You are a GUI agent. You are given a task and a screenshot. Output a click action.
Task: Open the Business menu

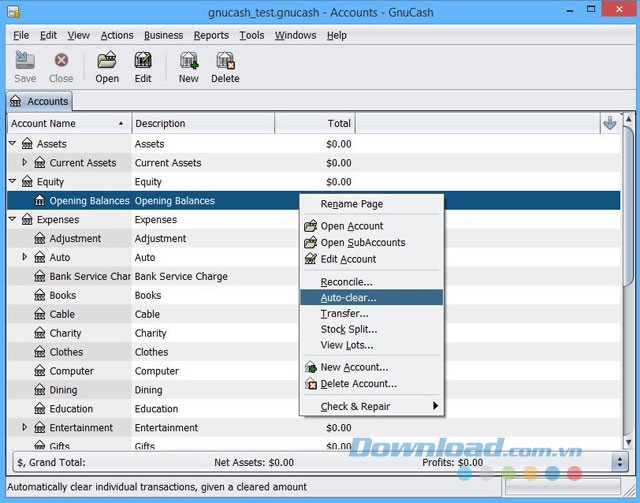[163, 35]
